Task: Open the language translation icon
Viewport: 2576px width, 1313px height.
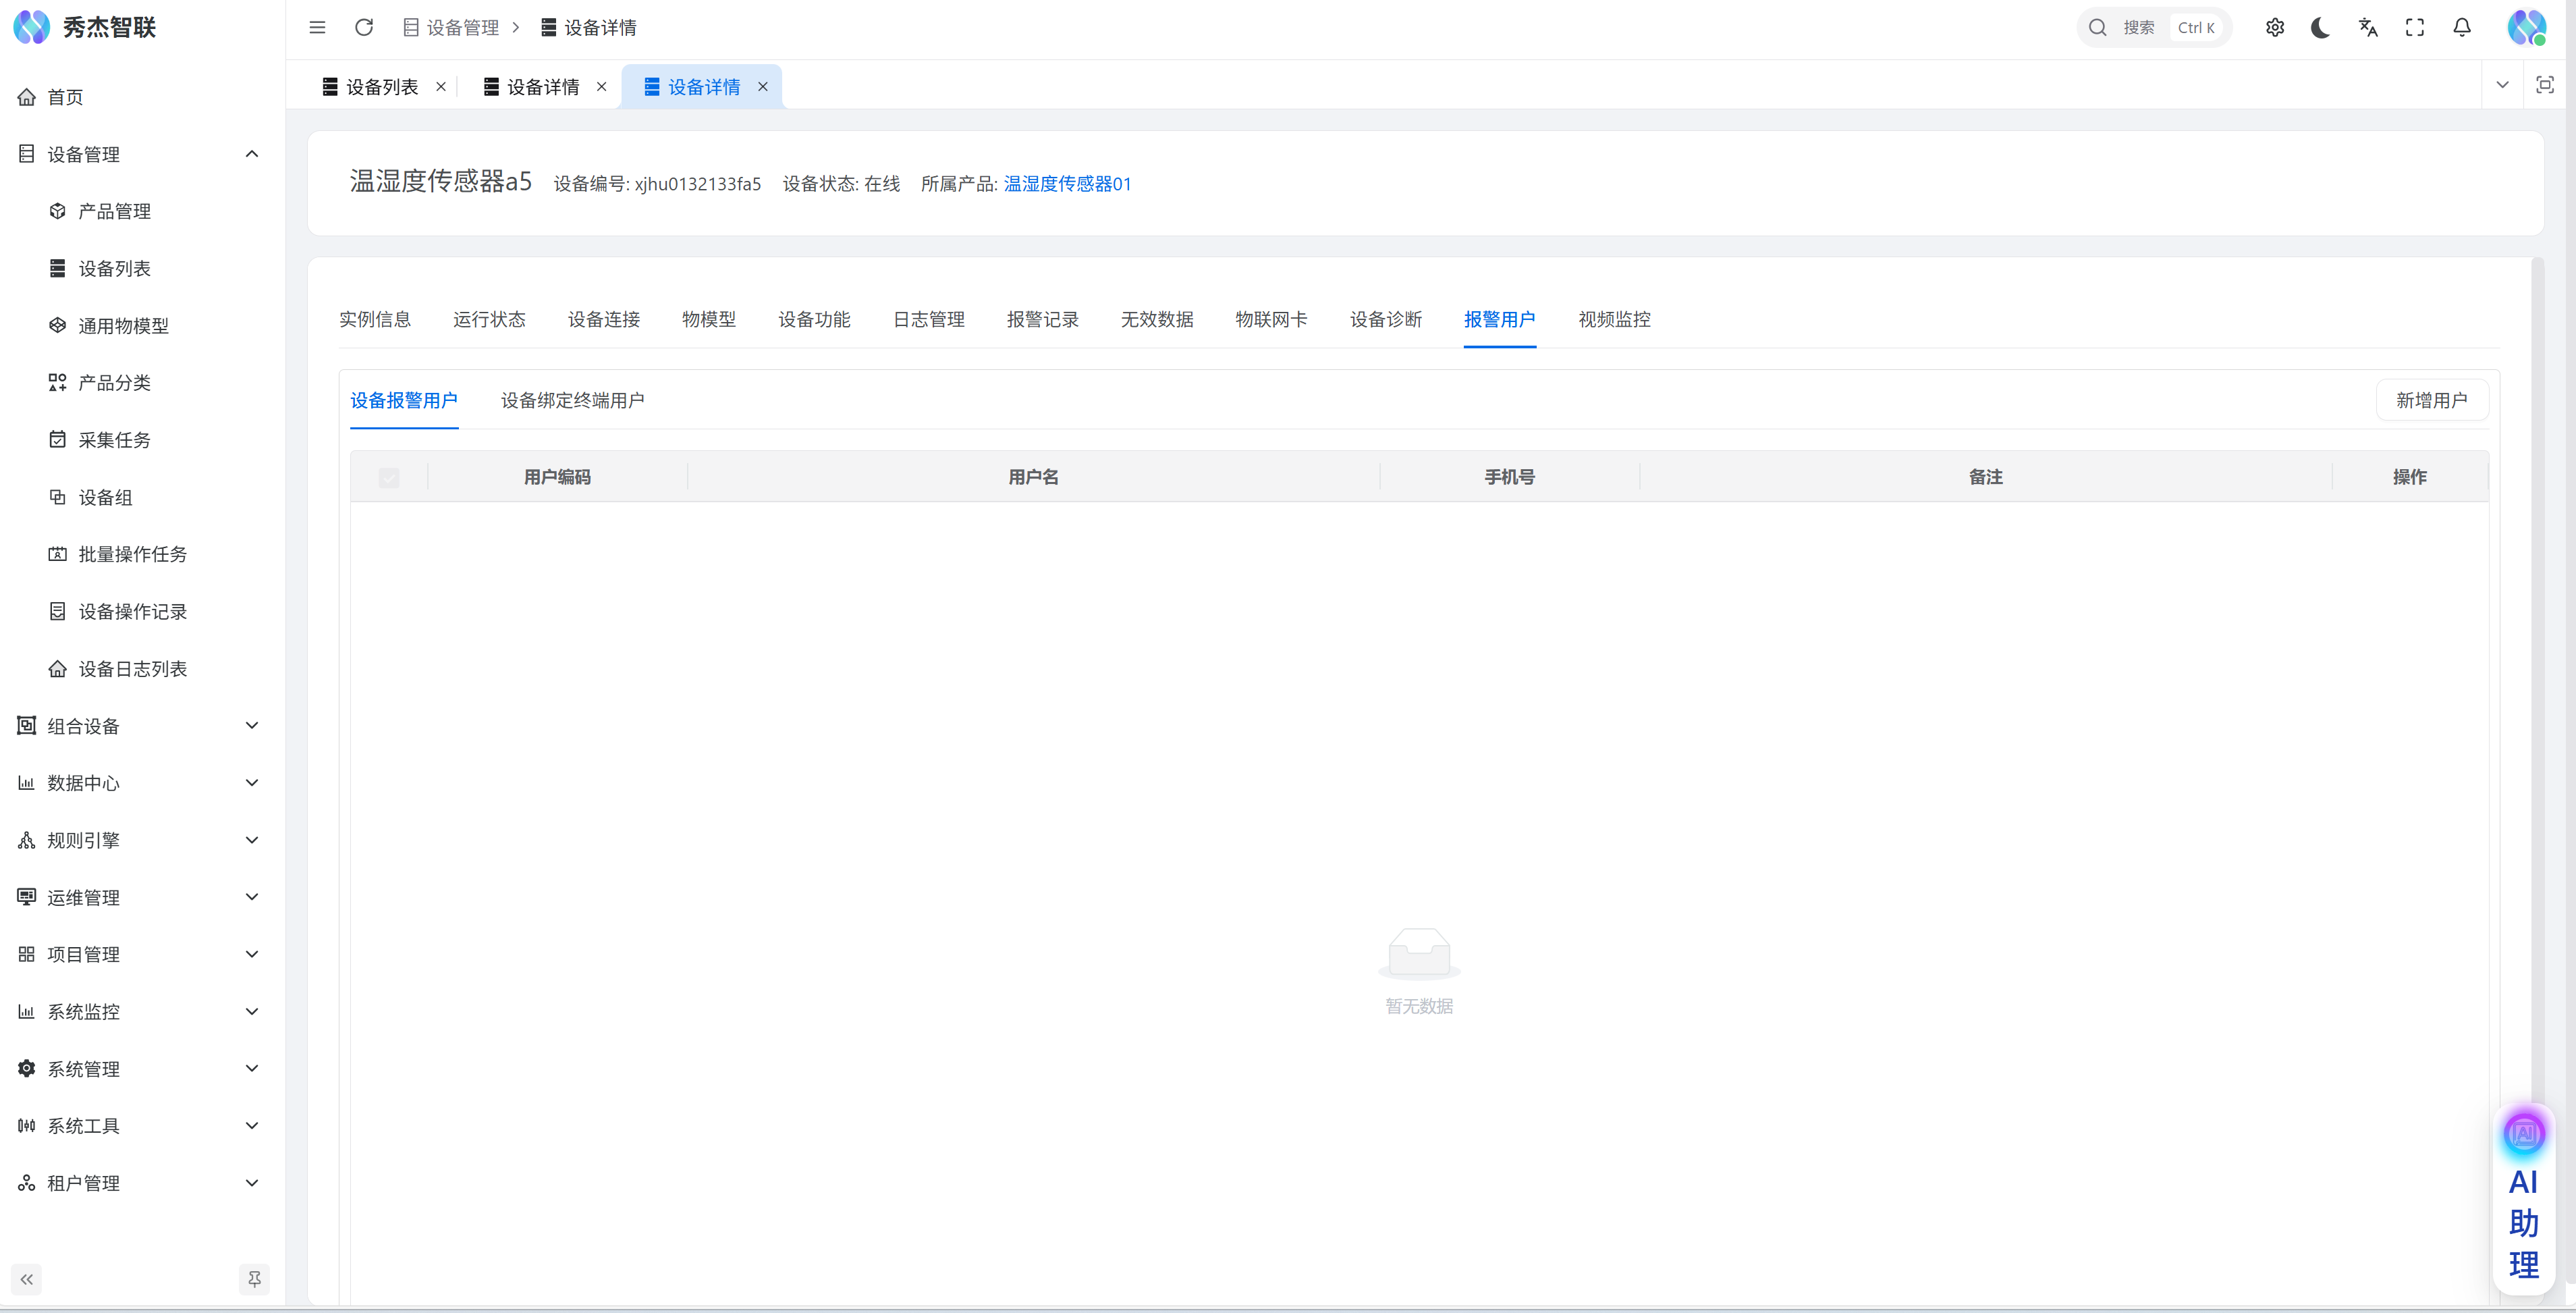Action: pyautogui.click(x=2367, y=27)
